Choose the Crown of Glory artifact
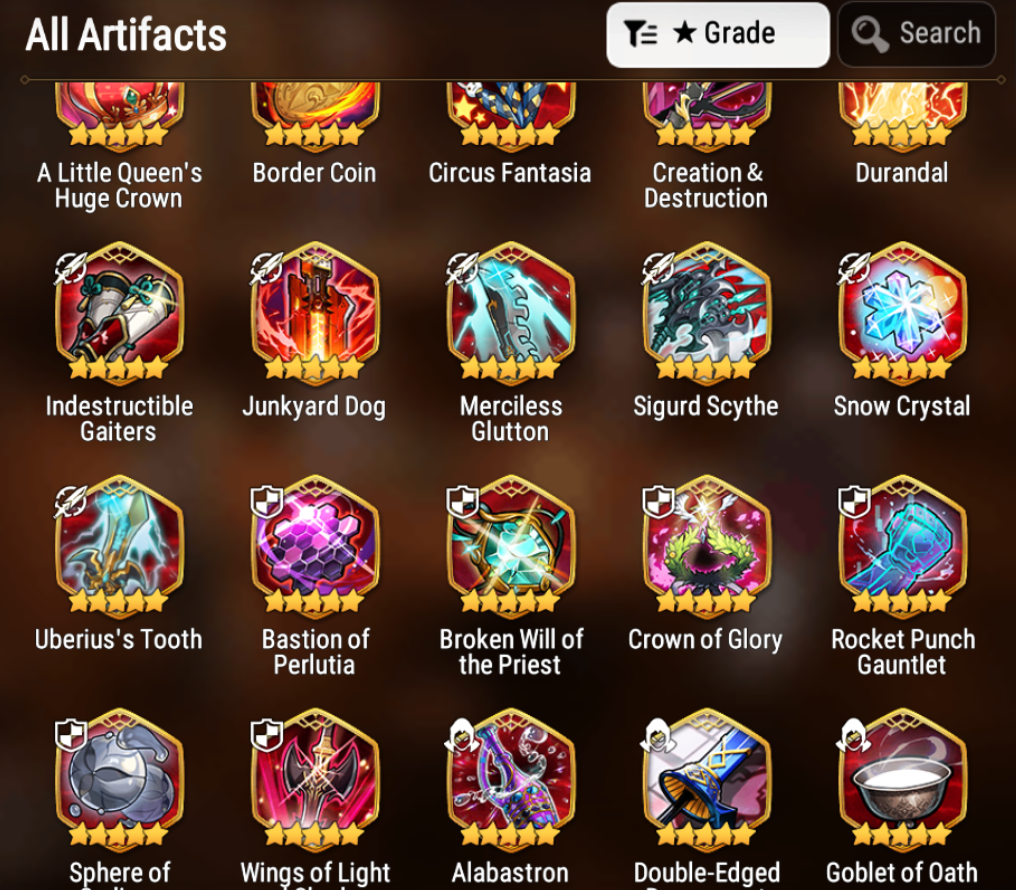1016x890 pixels. (706, 544)
